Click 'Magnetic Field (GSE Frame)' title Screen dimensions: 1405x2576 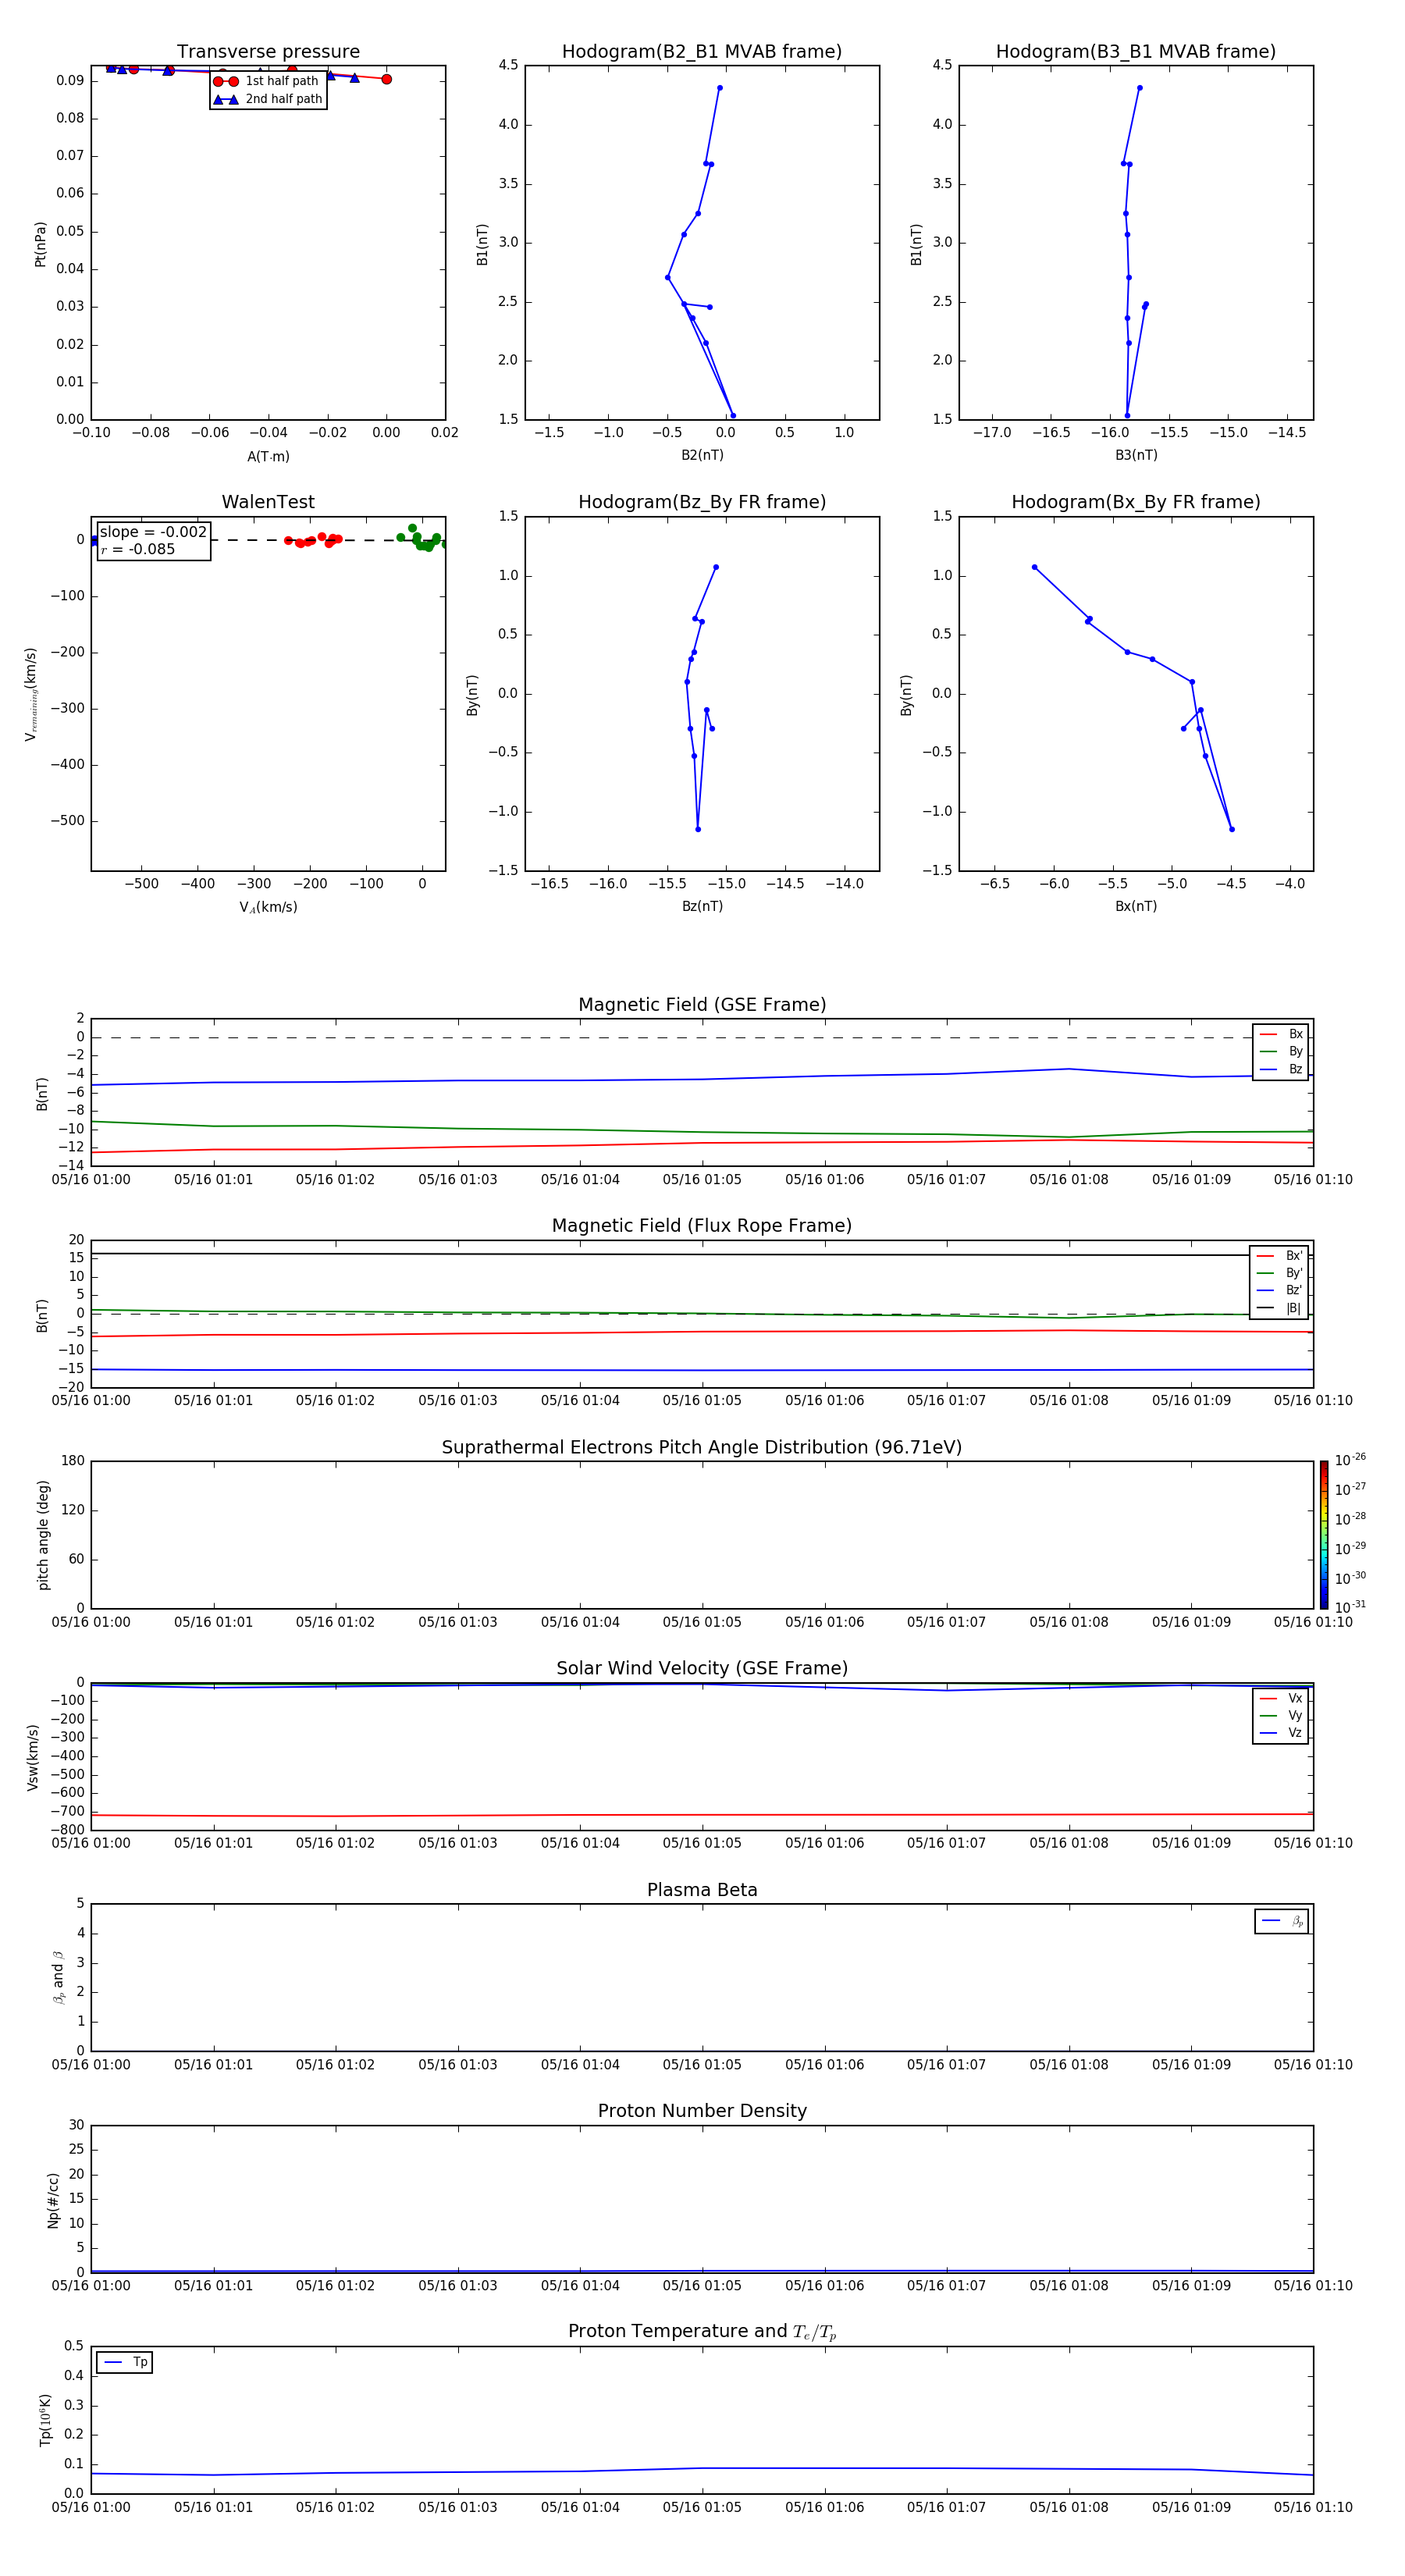coord(702,1005)
